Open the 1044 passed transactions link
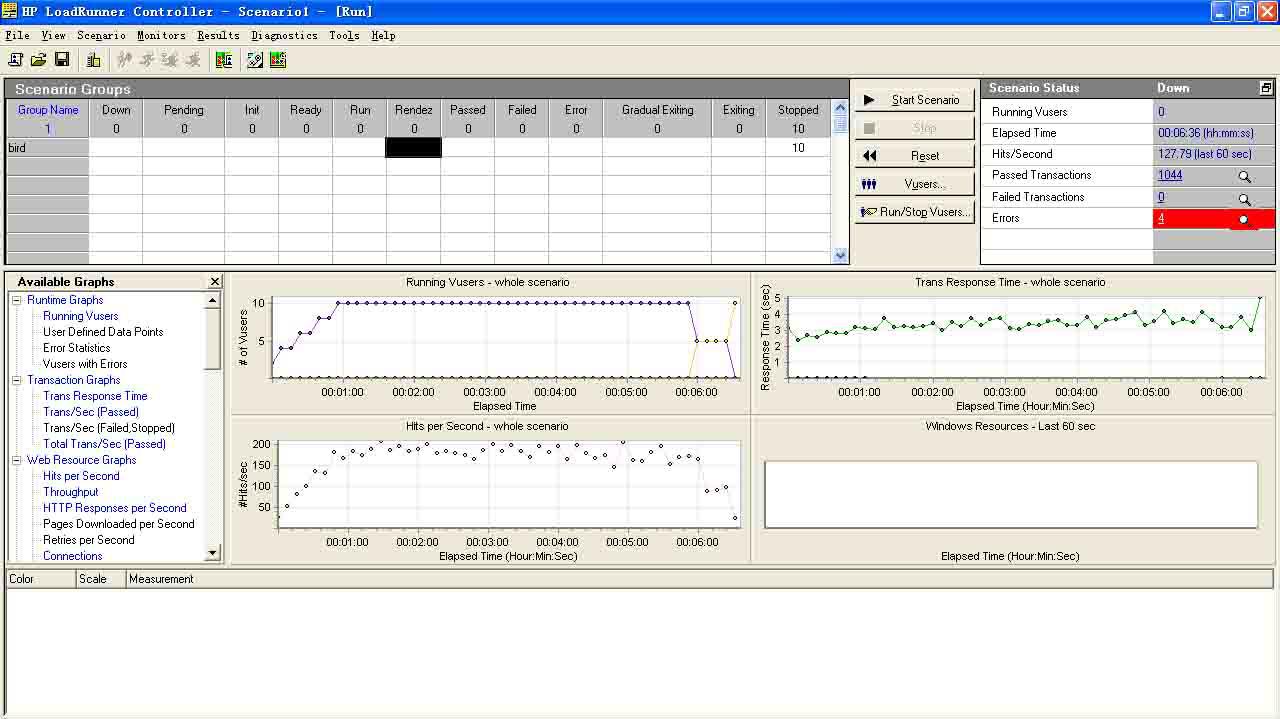The height and width of the screenshot is (719, 1280). click(x=1170, y=175)
